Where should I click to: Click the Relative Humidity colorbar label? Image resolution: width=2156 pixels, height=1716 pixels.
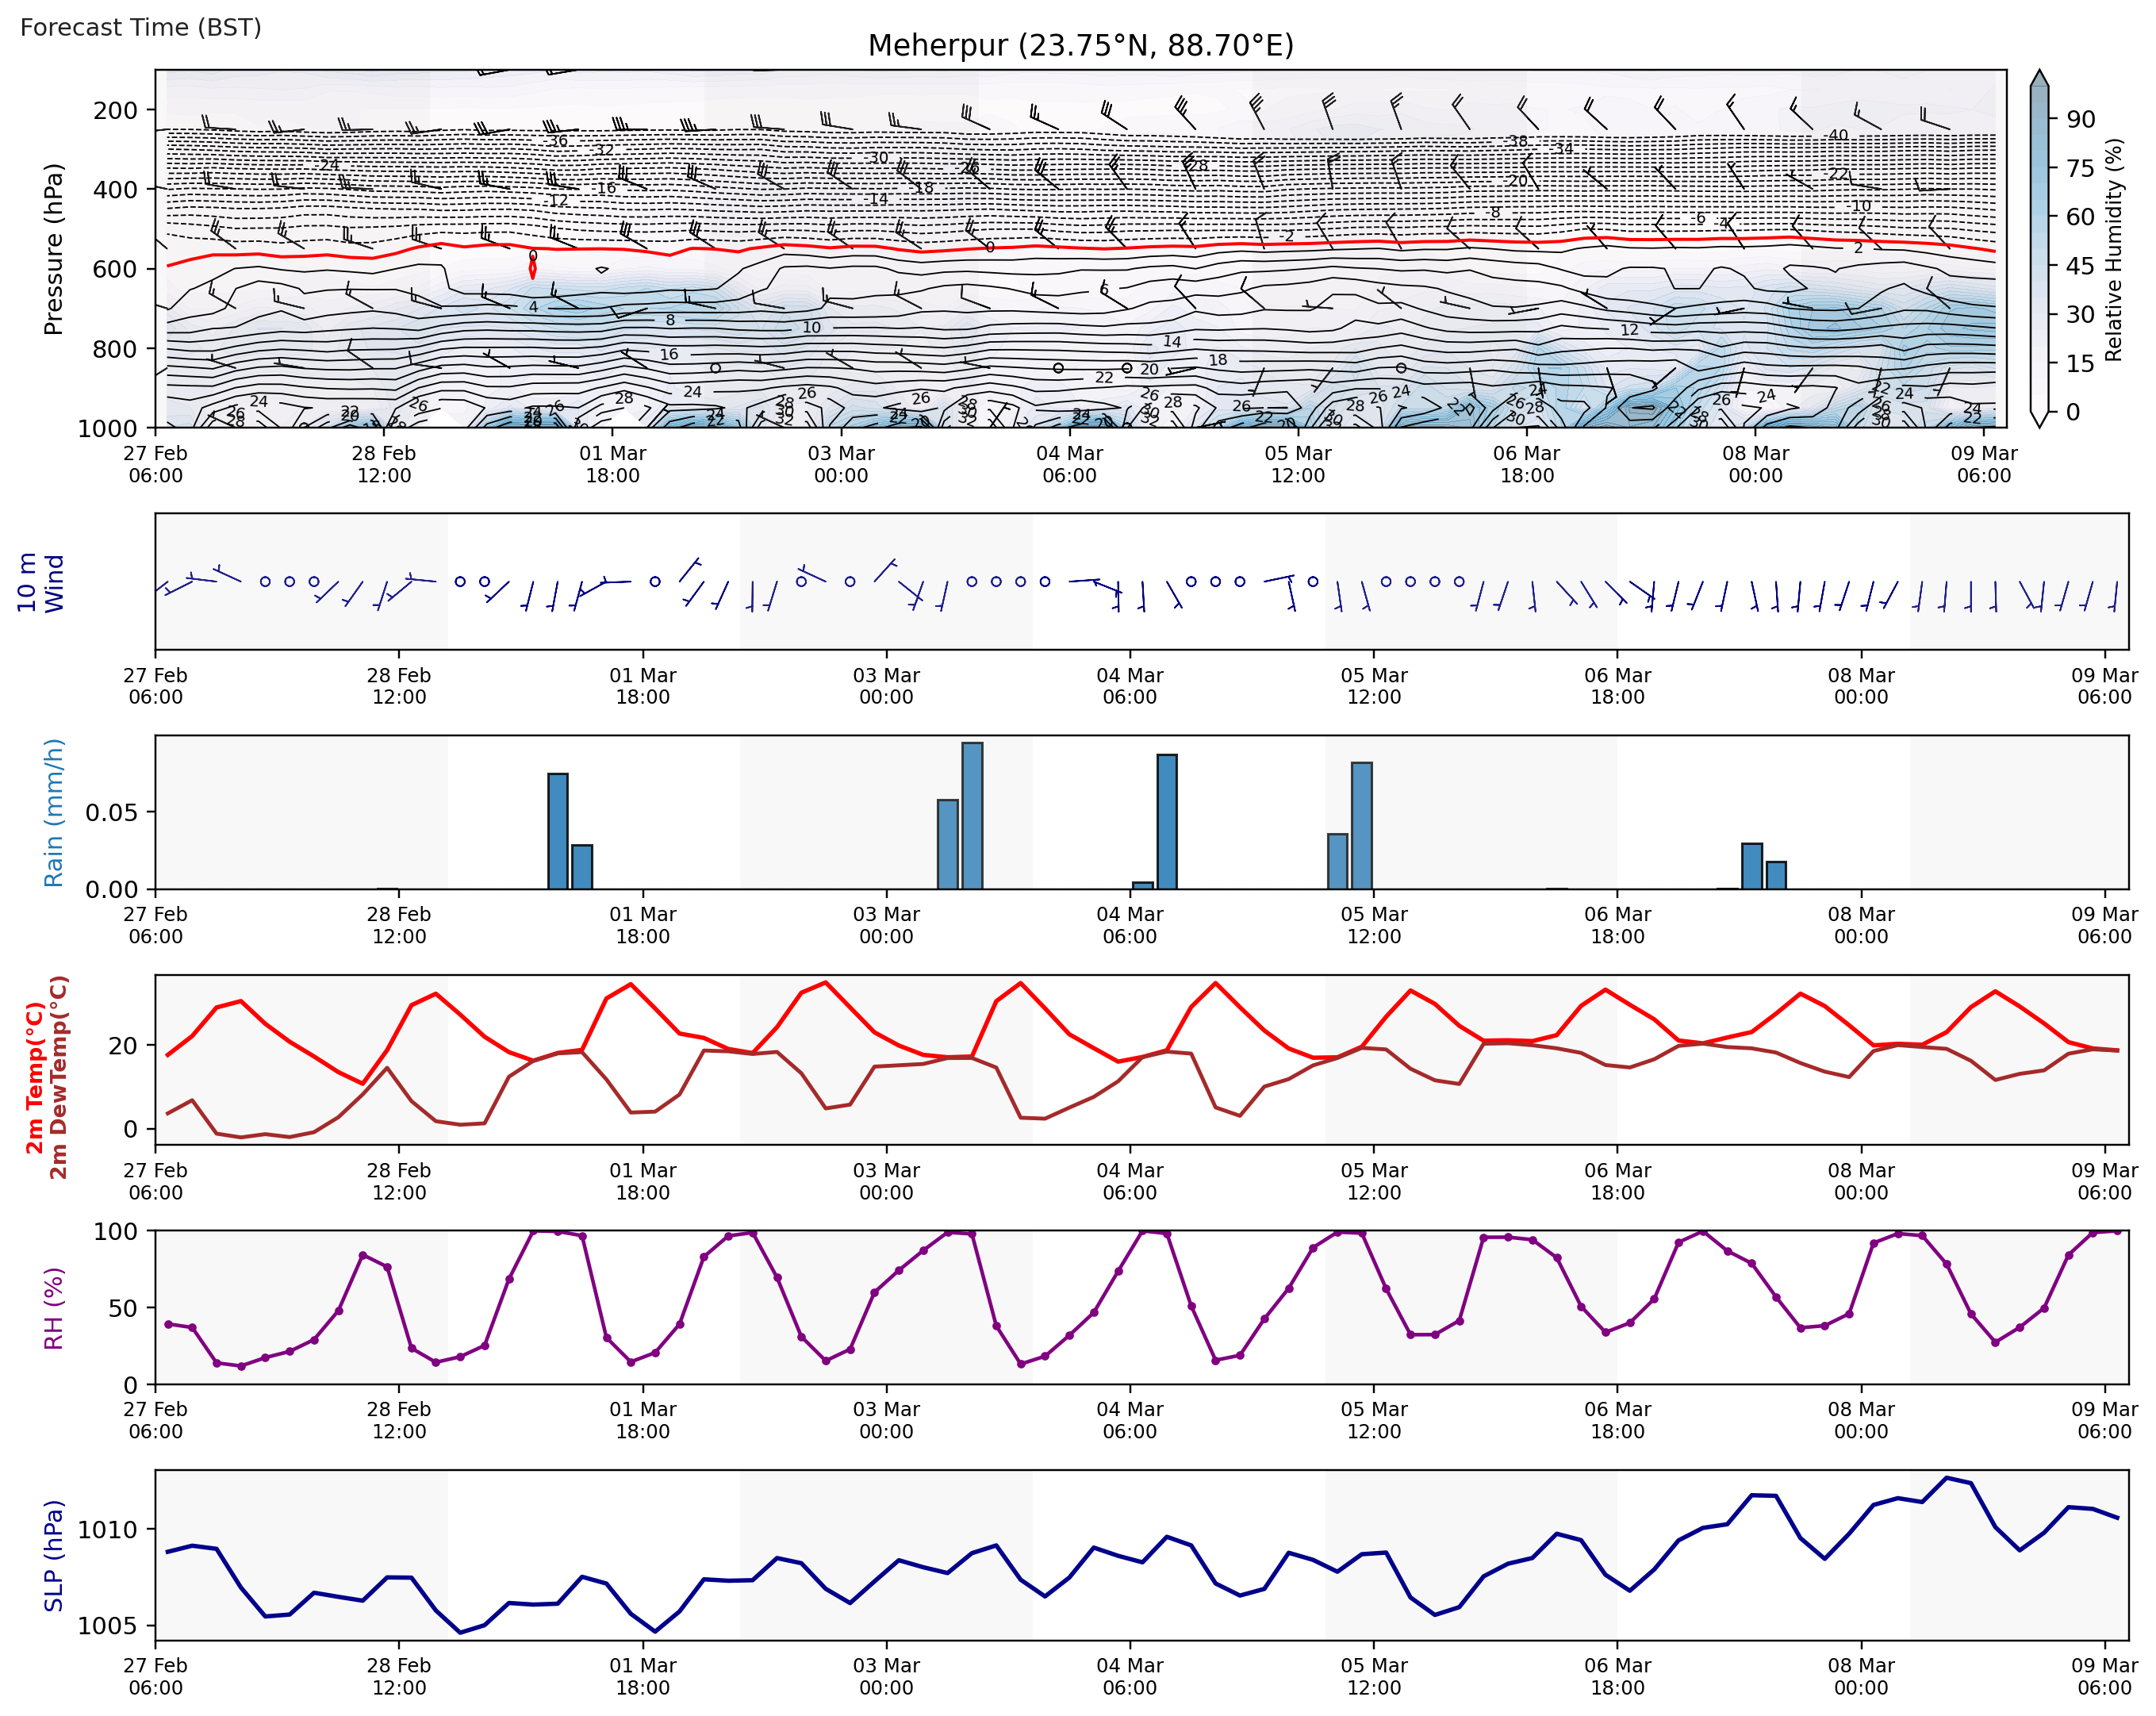(x=2113, y=249)
